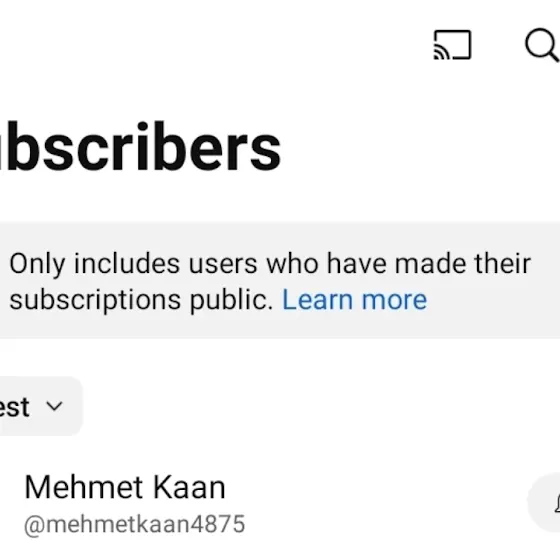Select the Mehmet Kaan subscriber name

click(x=125, y=487)
